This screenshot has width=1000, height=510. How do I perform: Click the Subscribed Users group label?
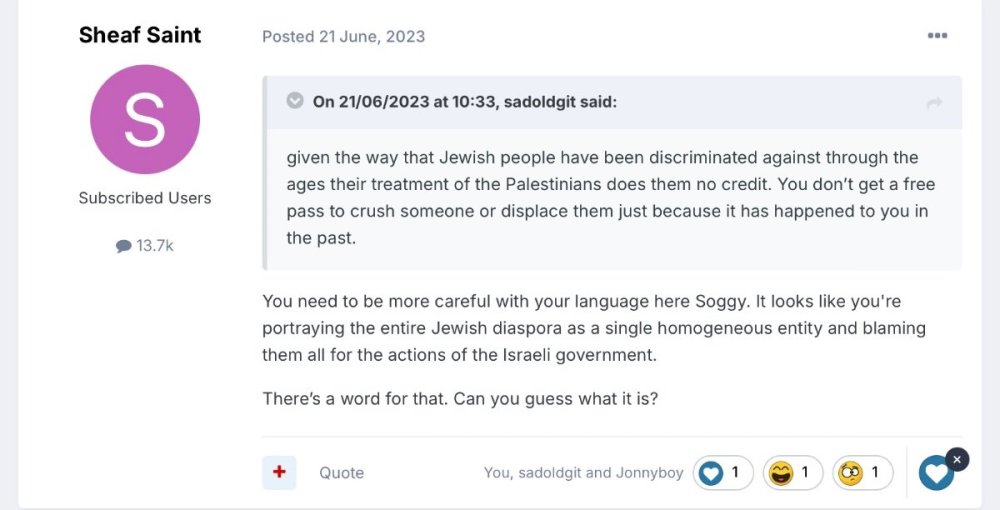tap(145, 198)
